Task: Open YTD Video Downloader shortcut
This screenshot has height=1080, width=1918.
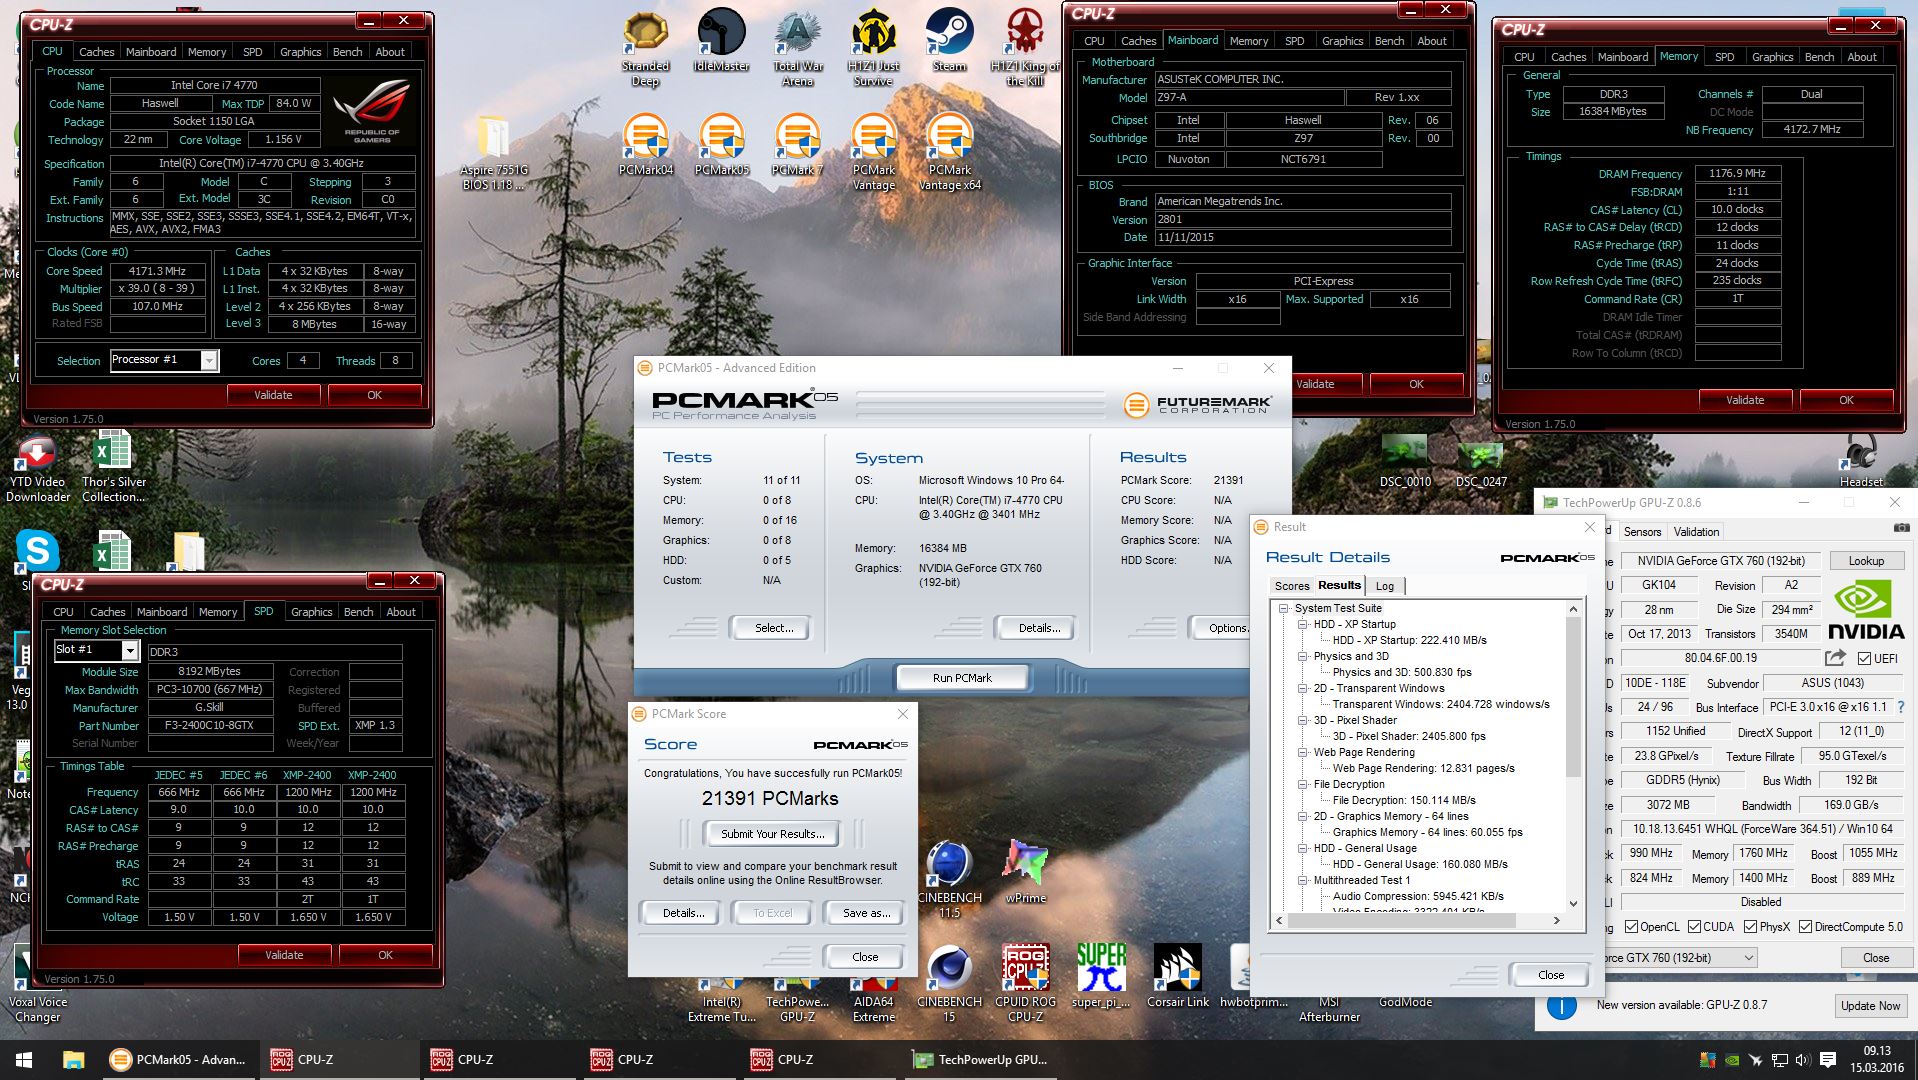Action: point(38,468)
